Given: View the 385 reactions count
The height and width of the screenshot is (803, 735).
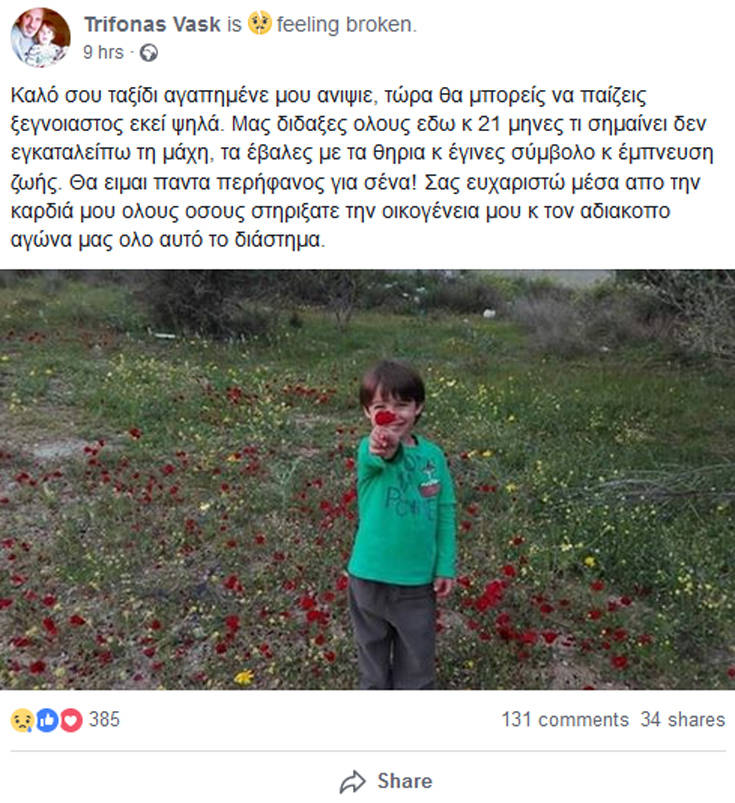Looking at the screenshot, I should coord(104,719).
